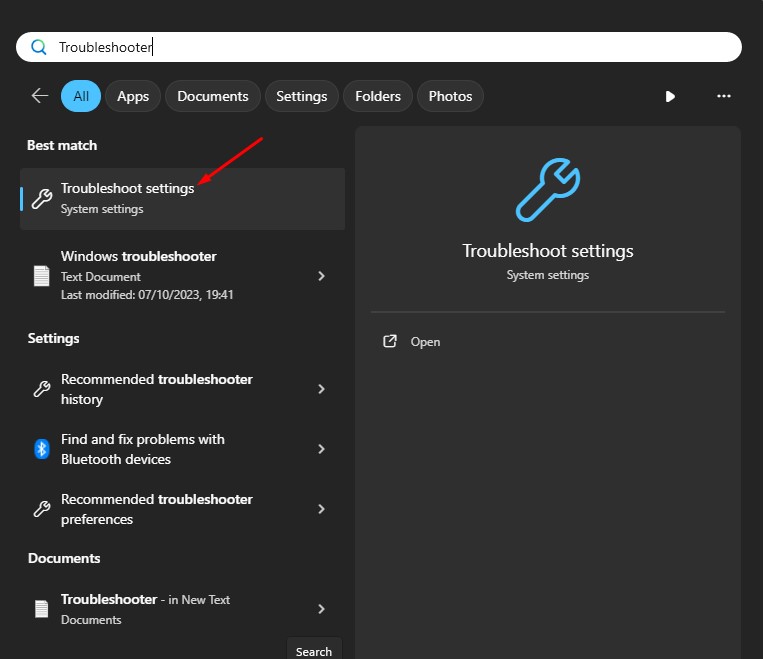
Task: Click the Bluetooth icon in settings results
Action: (42, 449)
